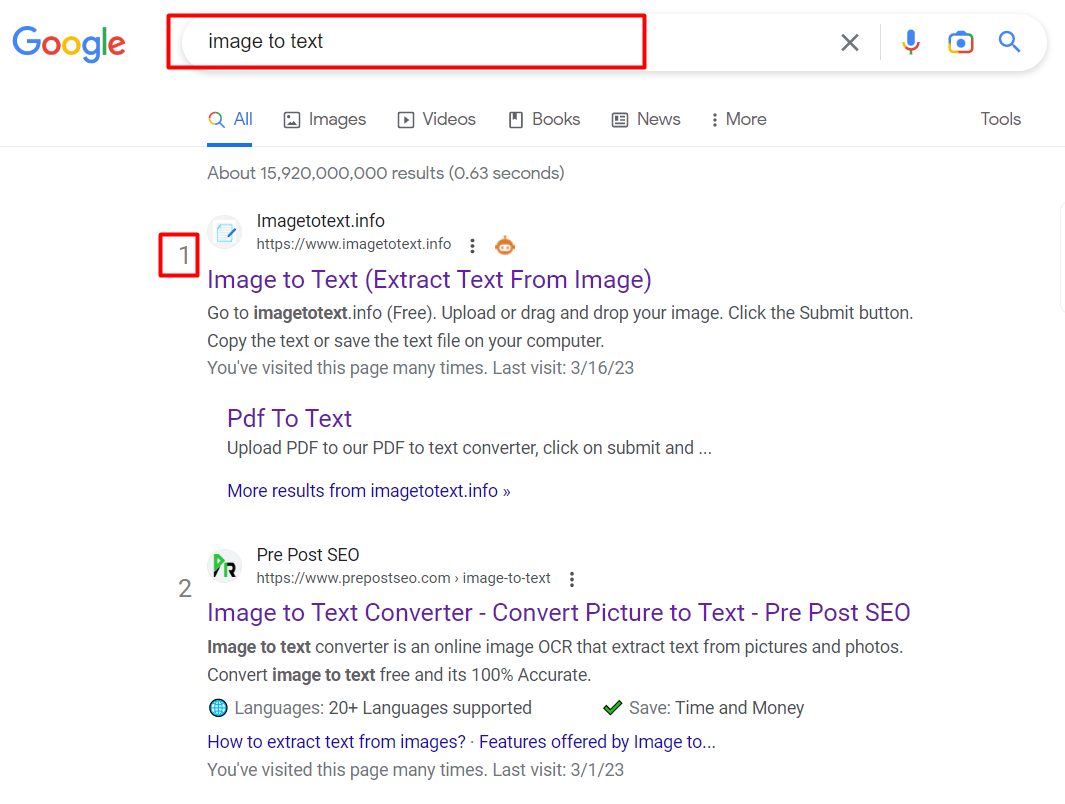
Task: Click 'Last visit: 3/1/23' visited note
Action: 558,770
